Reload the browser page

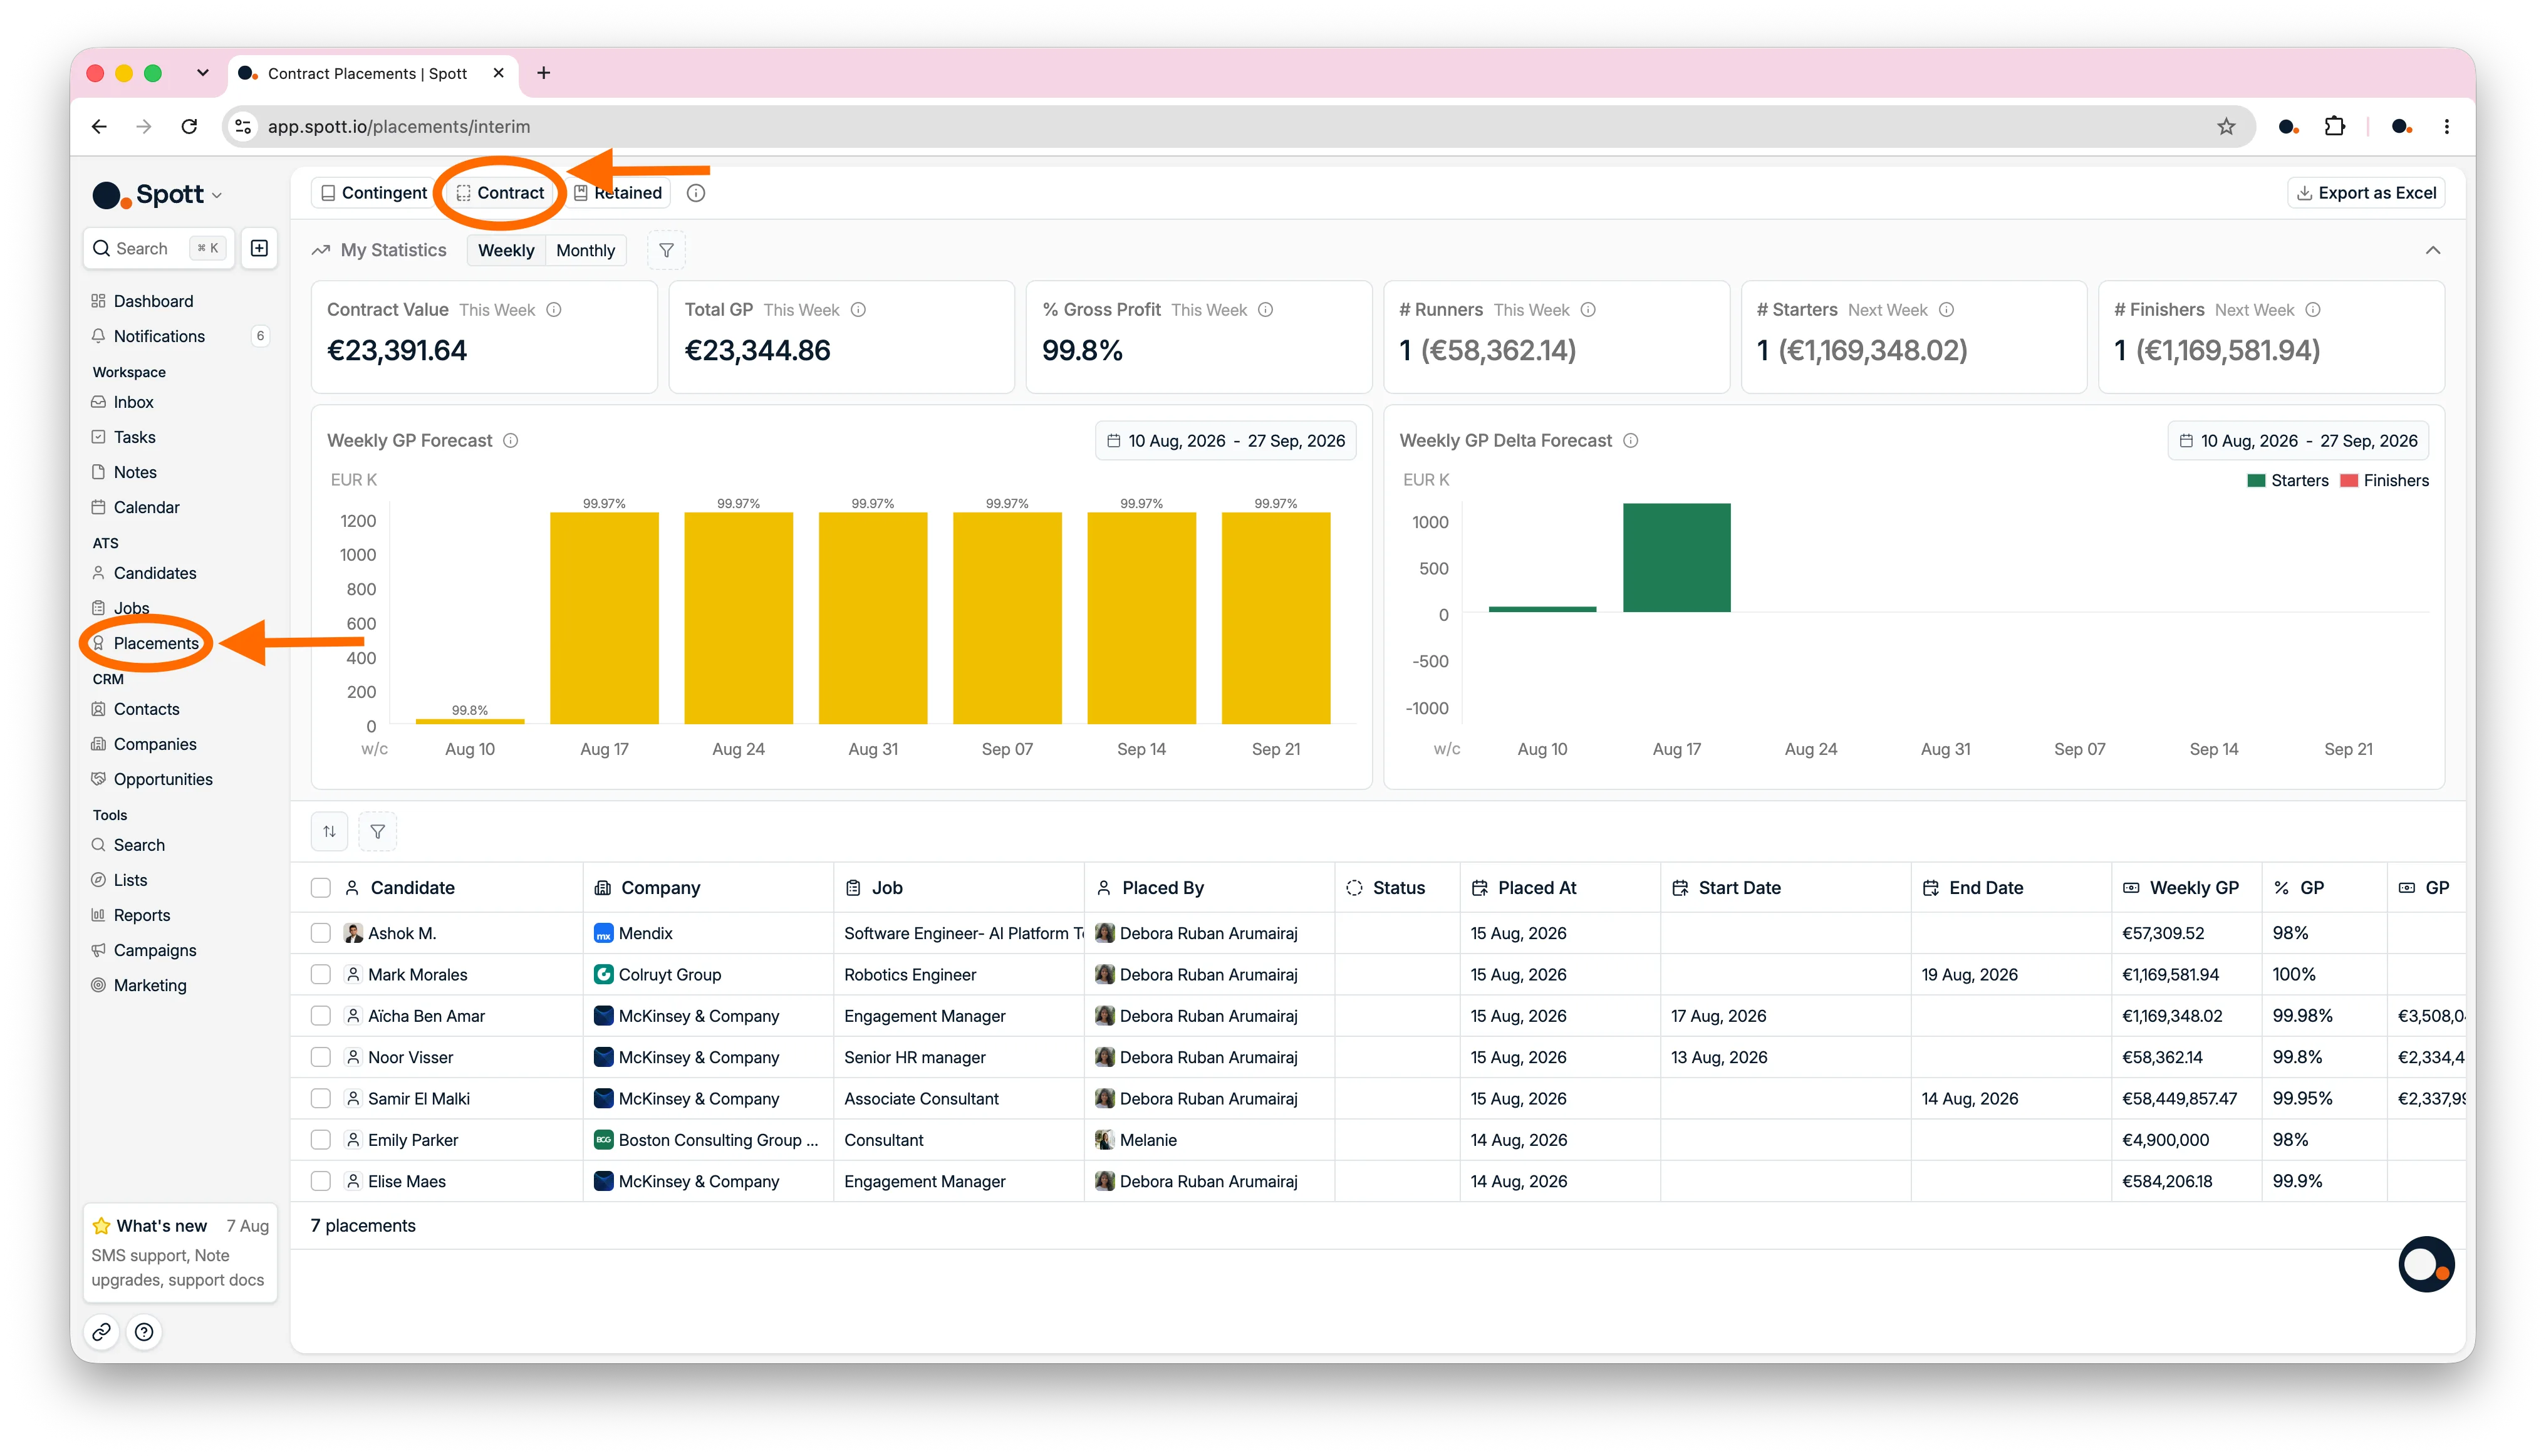pyautogui.click(x=189, y=127)
